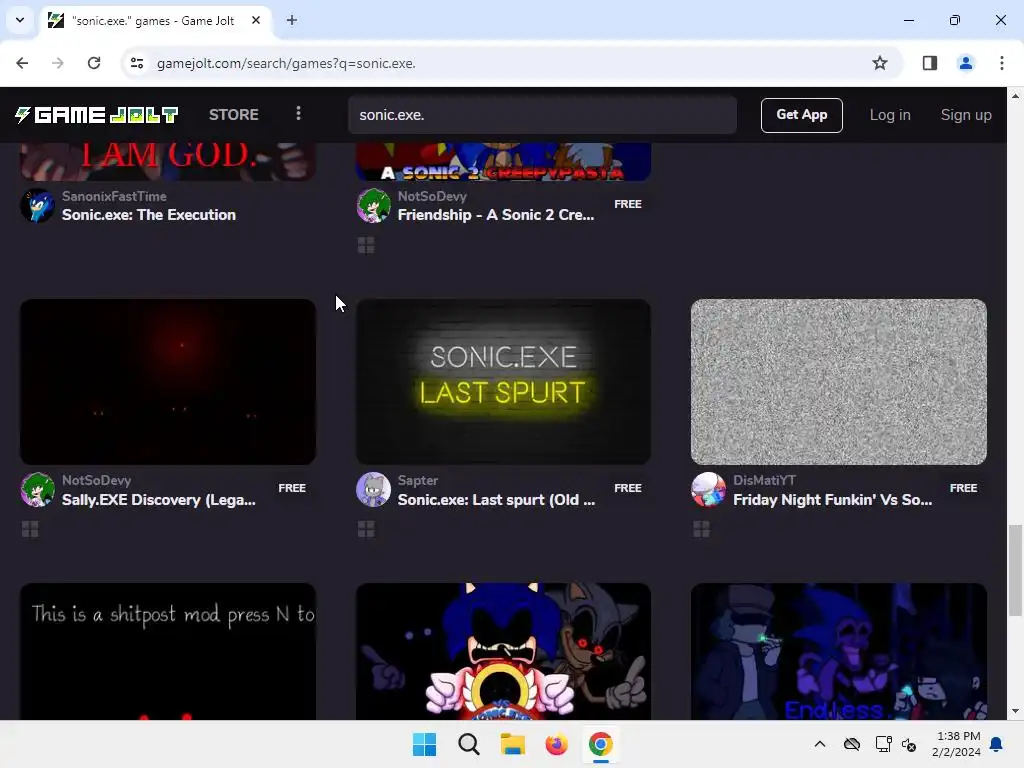Click NotSoDevy's avatar beside Sally.EXE Discovery

point(37,490)
